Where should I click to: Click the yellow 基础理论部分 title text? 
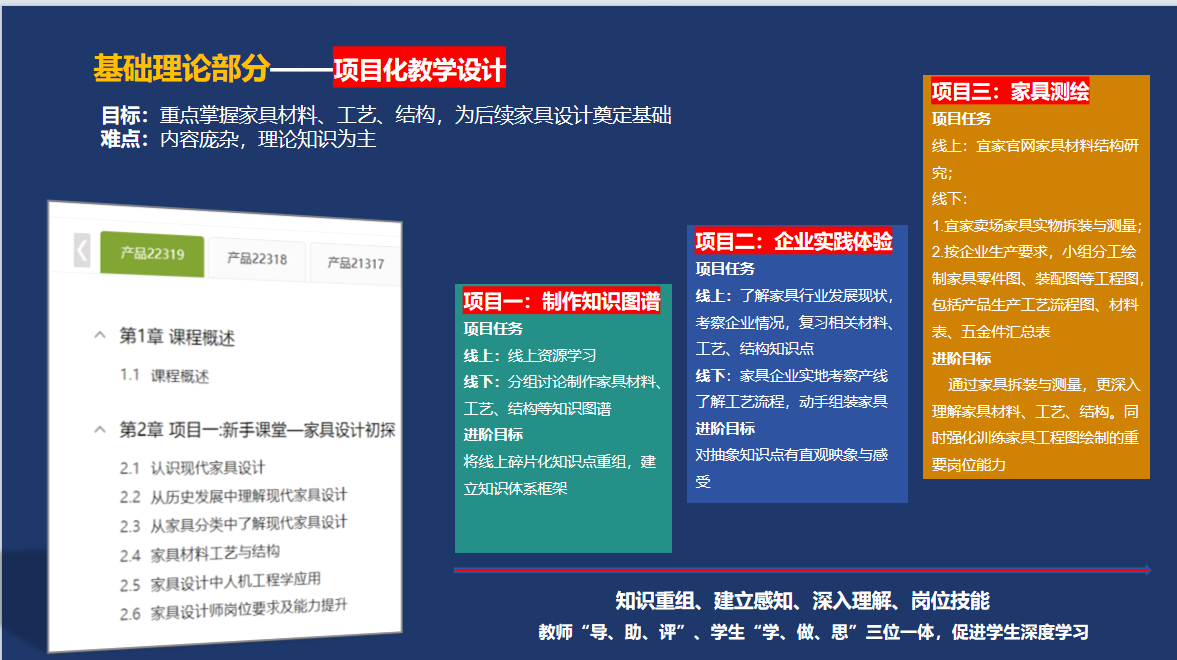click(x=181, y=69)
